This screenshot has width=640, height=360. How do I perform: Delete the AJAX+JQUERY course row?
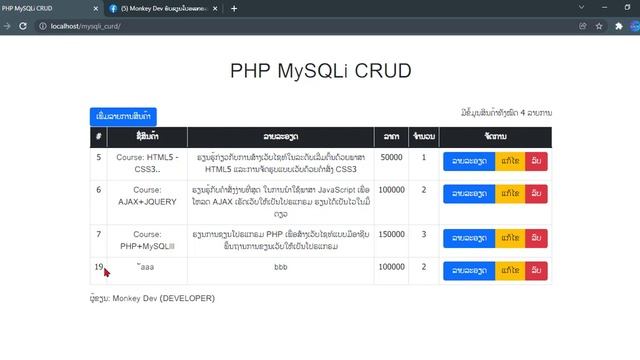536,193
